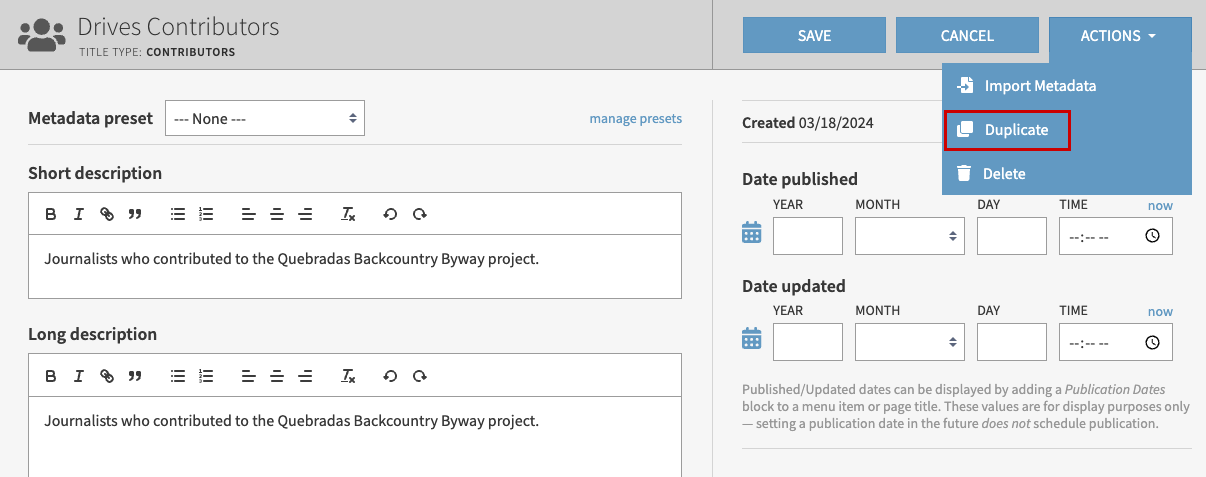This screenshot has width=1206, height=477.
Task: Apply numbered list in Long description toolbar
Action: (206, 376)
